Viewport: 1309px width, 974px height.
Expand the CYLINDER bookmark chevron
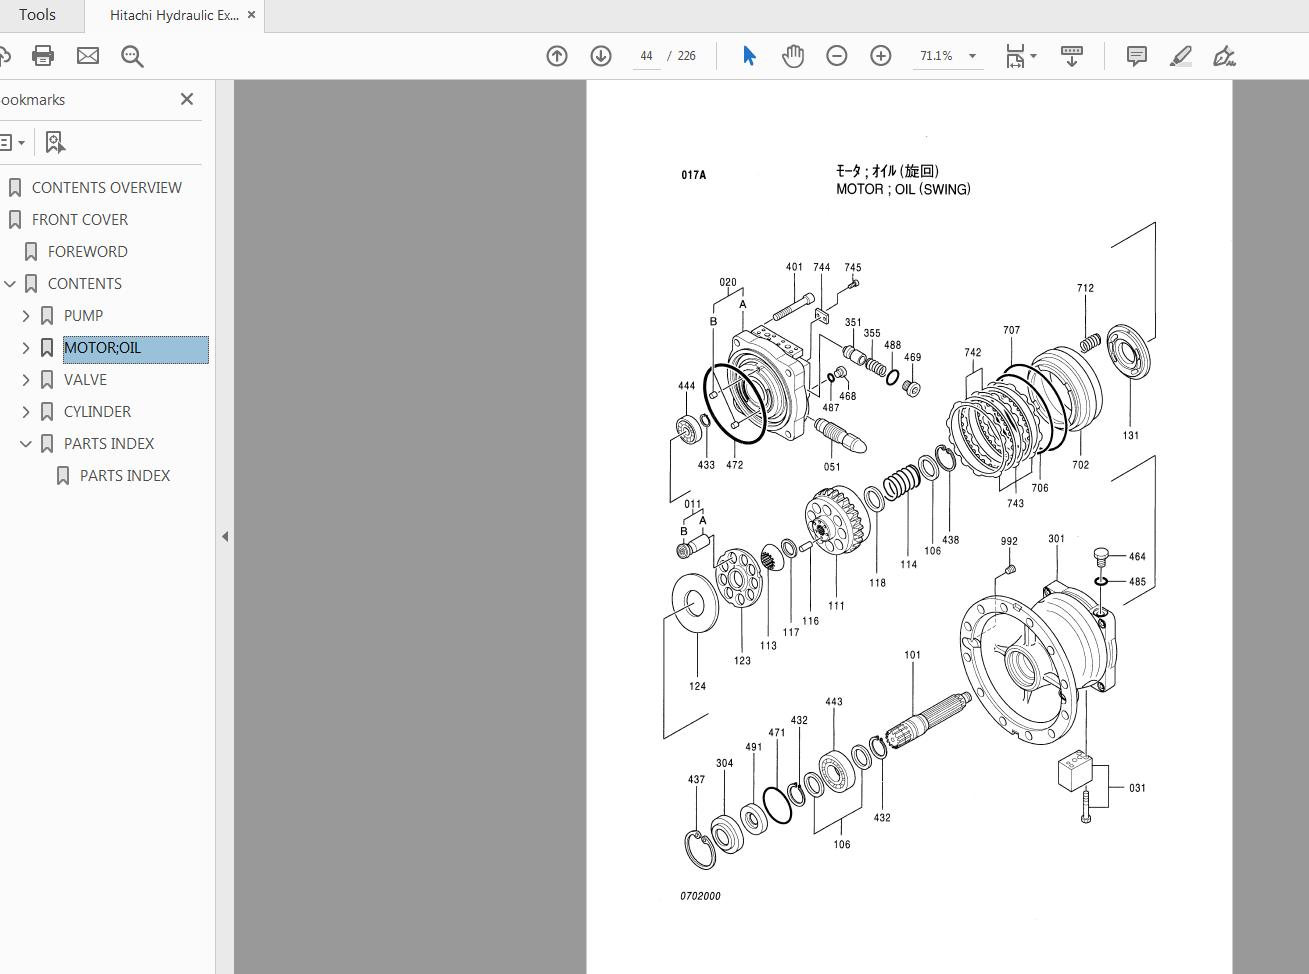(25, 411)
